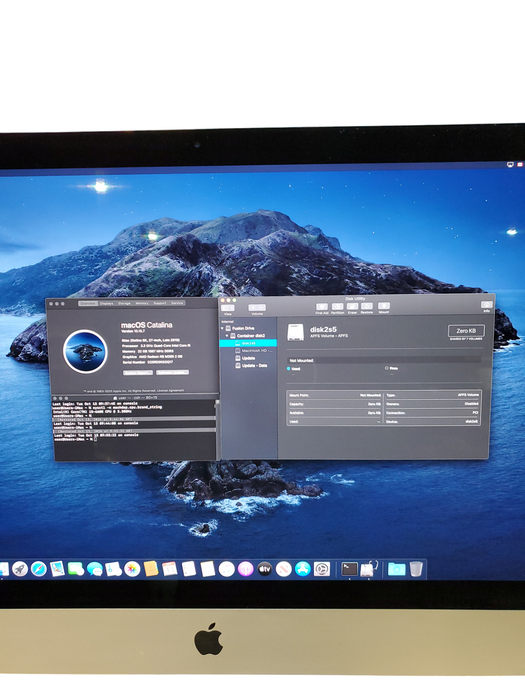Open Maps from the Dock
This screenshot has width=525, height=700.
pos(113,569)
